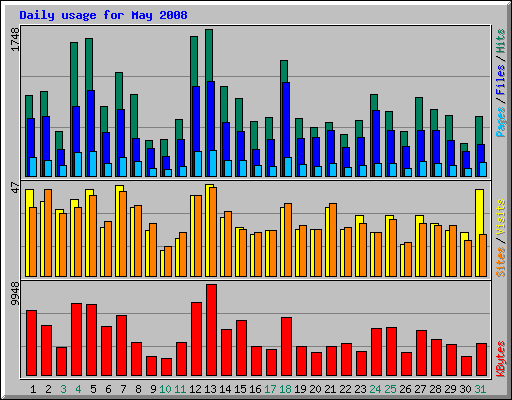Click the green hits bar for day 7
The image size is (512, 400).
click(119, 91)
